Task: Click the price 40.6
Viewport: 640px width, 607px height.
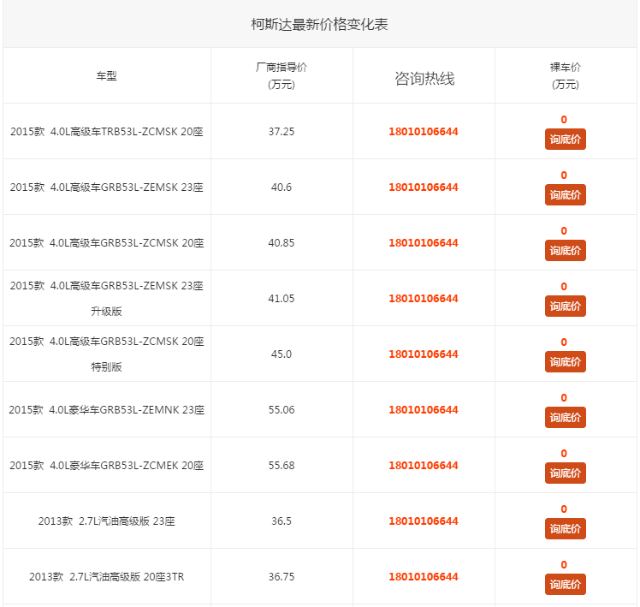Action: [281, 187]
